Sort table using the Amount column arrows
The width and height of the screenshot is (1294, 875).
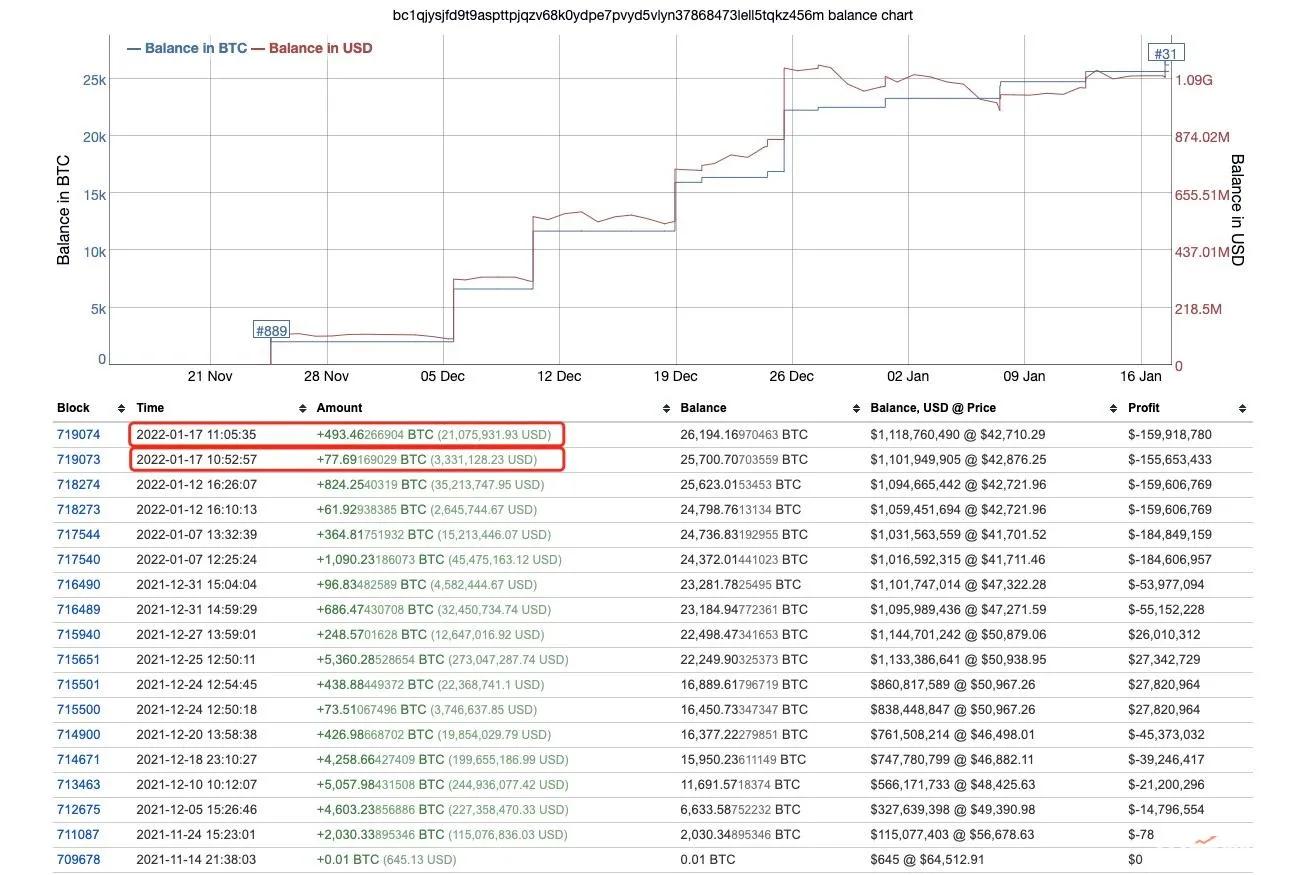coord(666,409)
